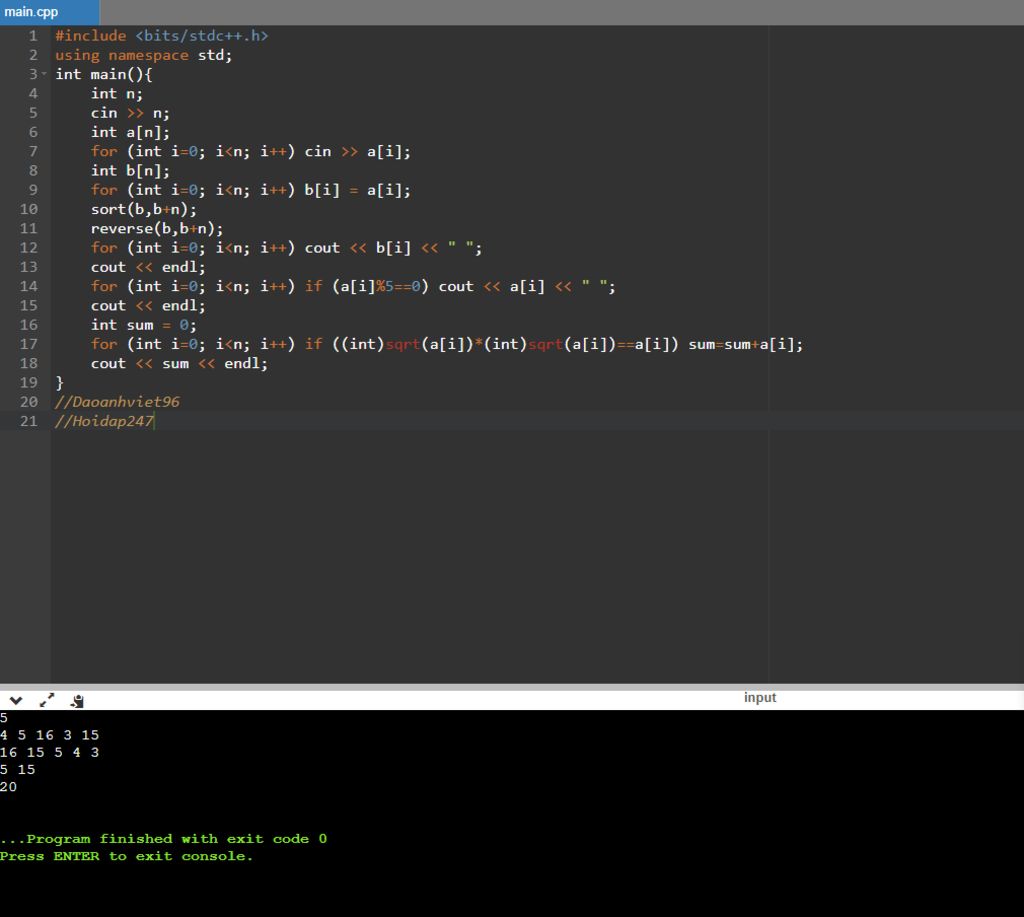Click the 'using namespace std;' line

[143, 55]
